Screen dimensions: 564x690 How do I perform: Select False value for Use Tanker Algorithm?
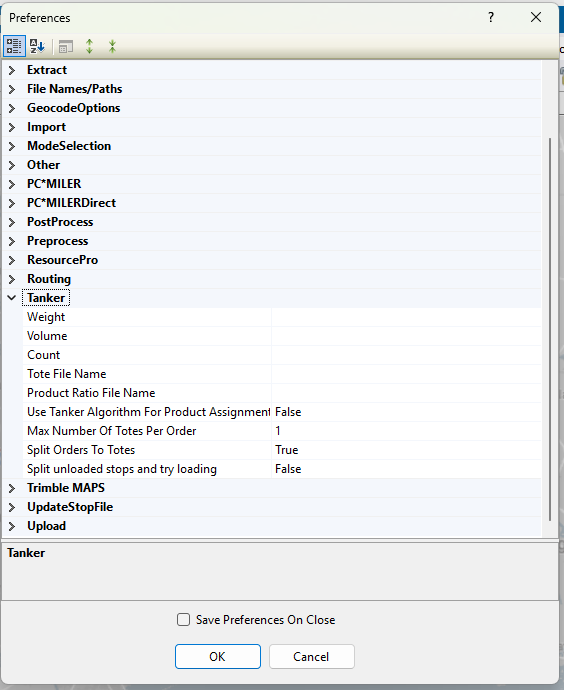coord(288,412)
